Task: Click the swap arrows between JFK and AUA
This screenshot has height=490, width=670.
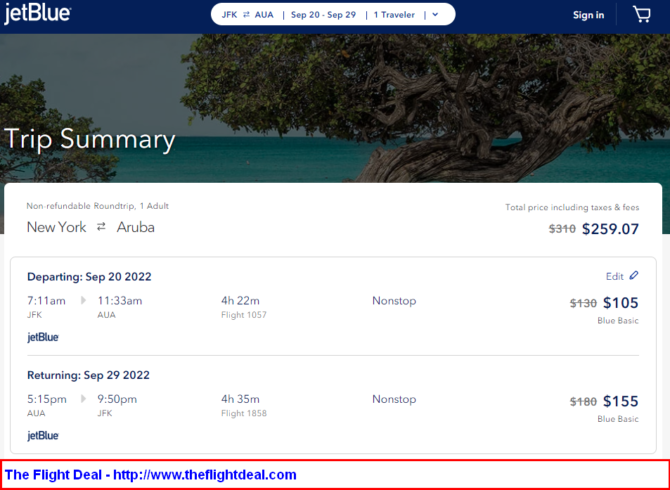Action: tap(246, 15)
